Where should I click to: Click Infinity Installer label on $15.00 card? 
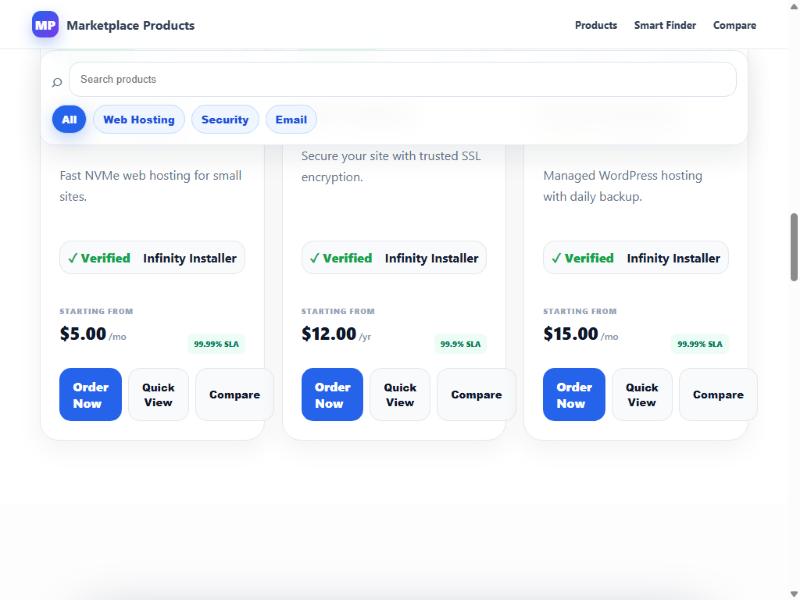(x=673, y=258)
